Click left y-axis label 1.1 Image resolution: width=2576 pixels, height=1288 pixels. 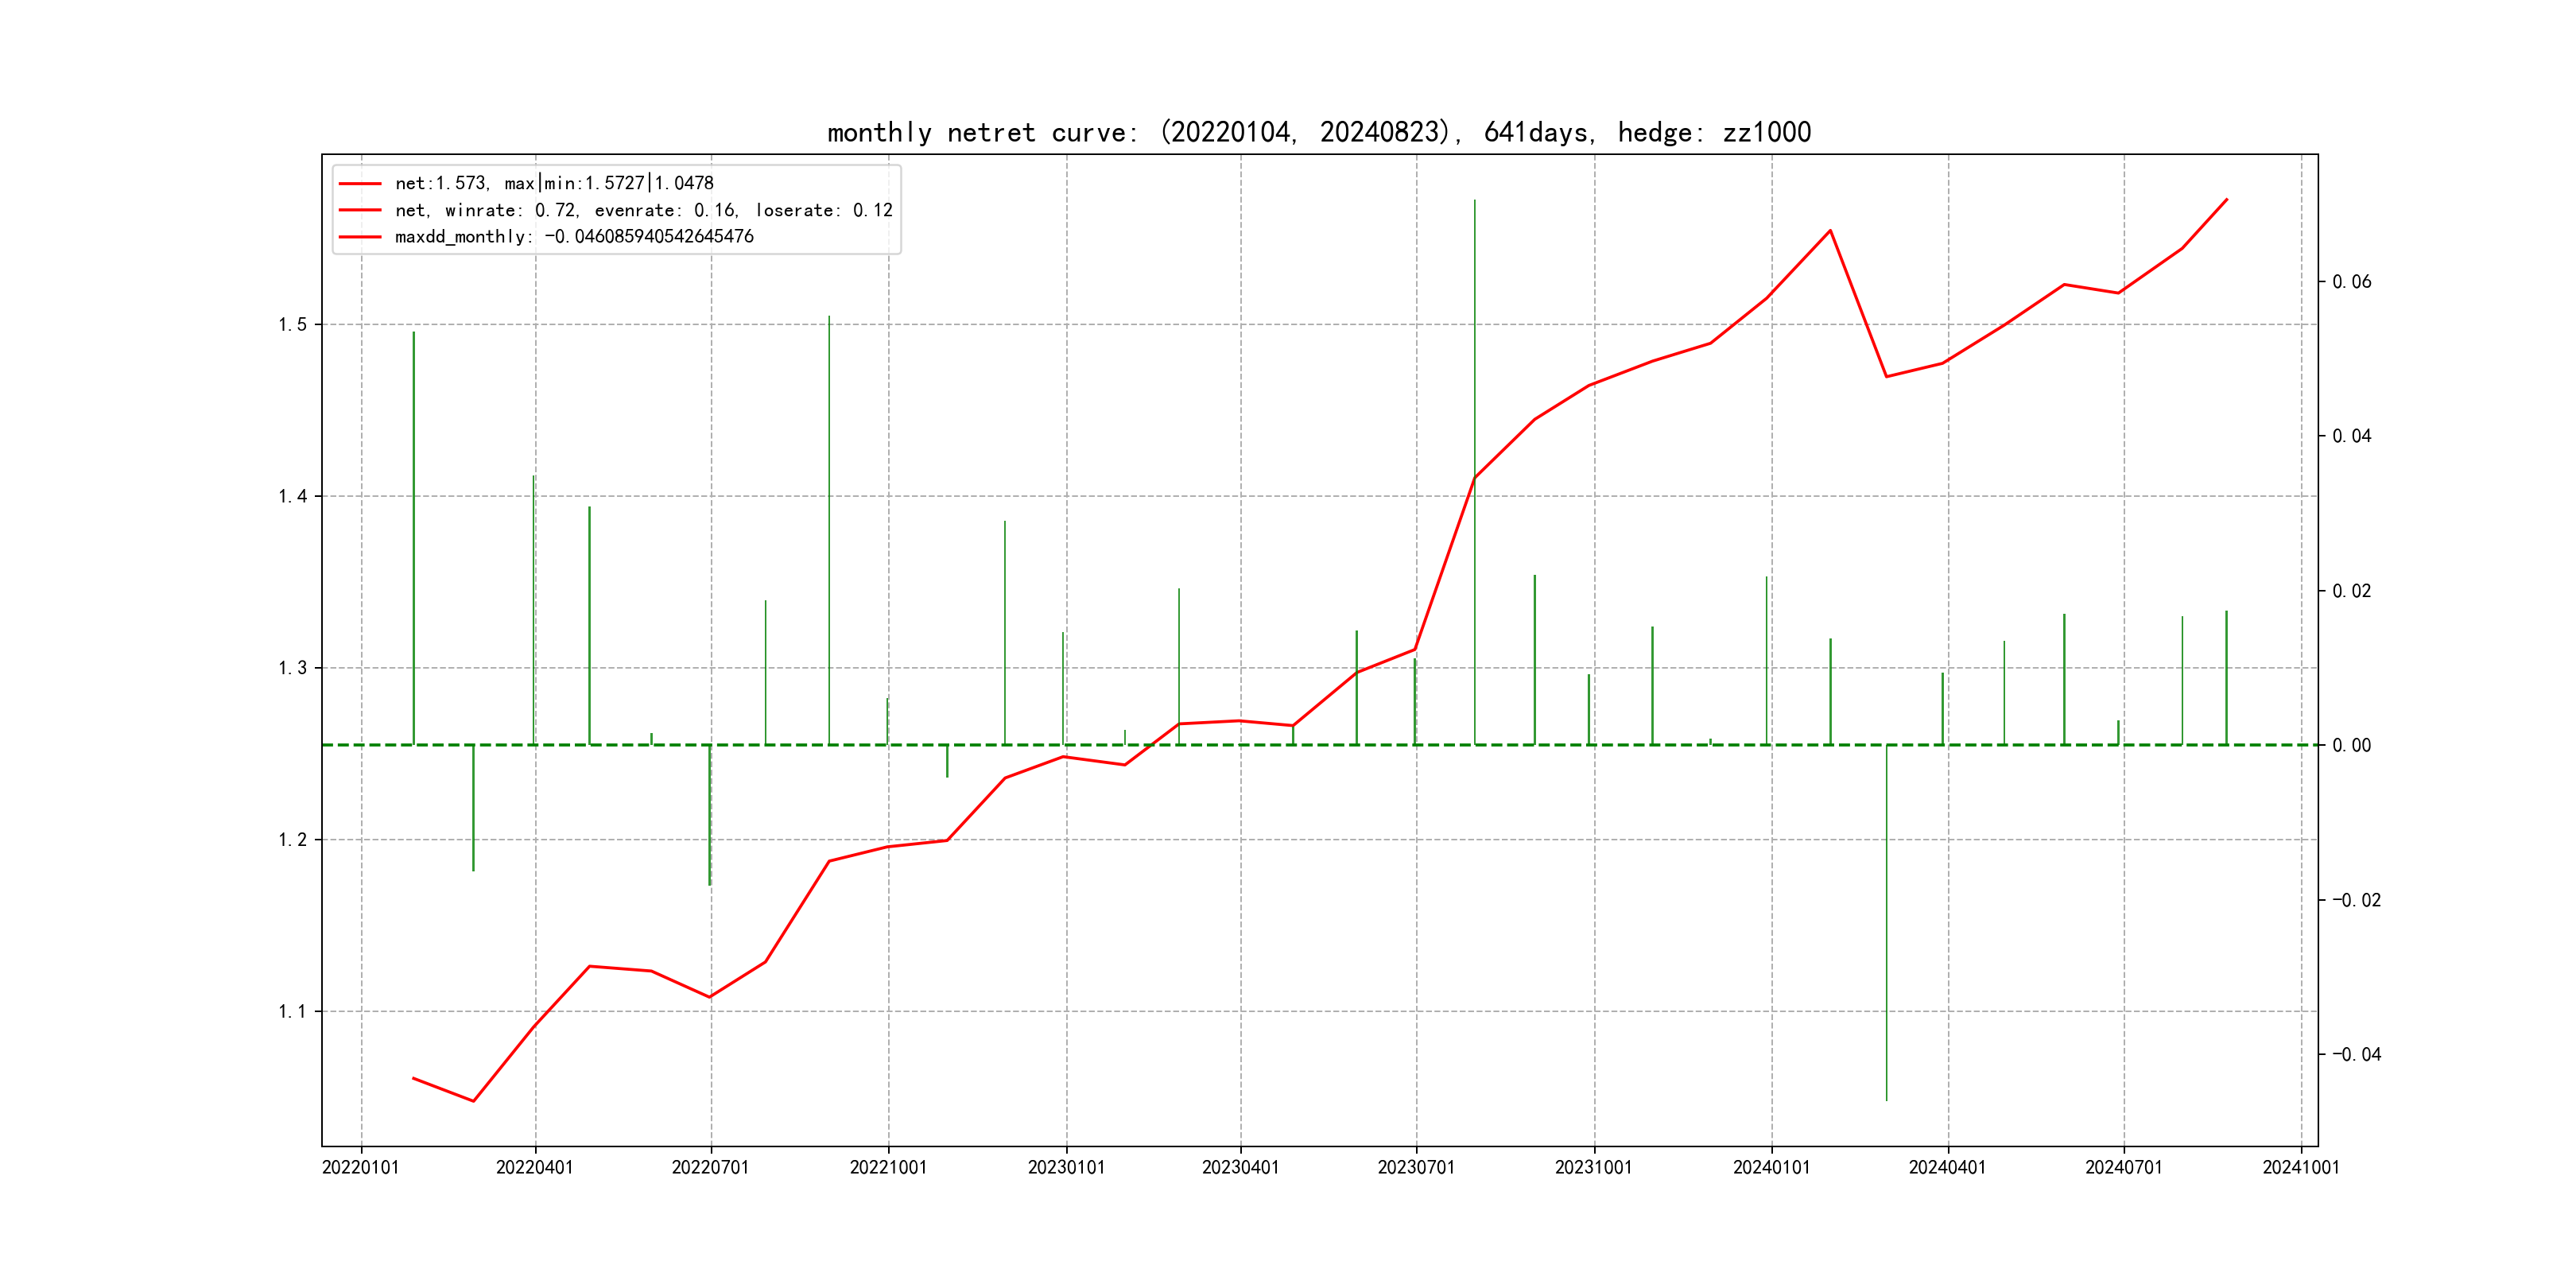pos(293,1011)
